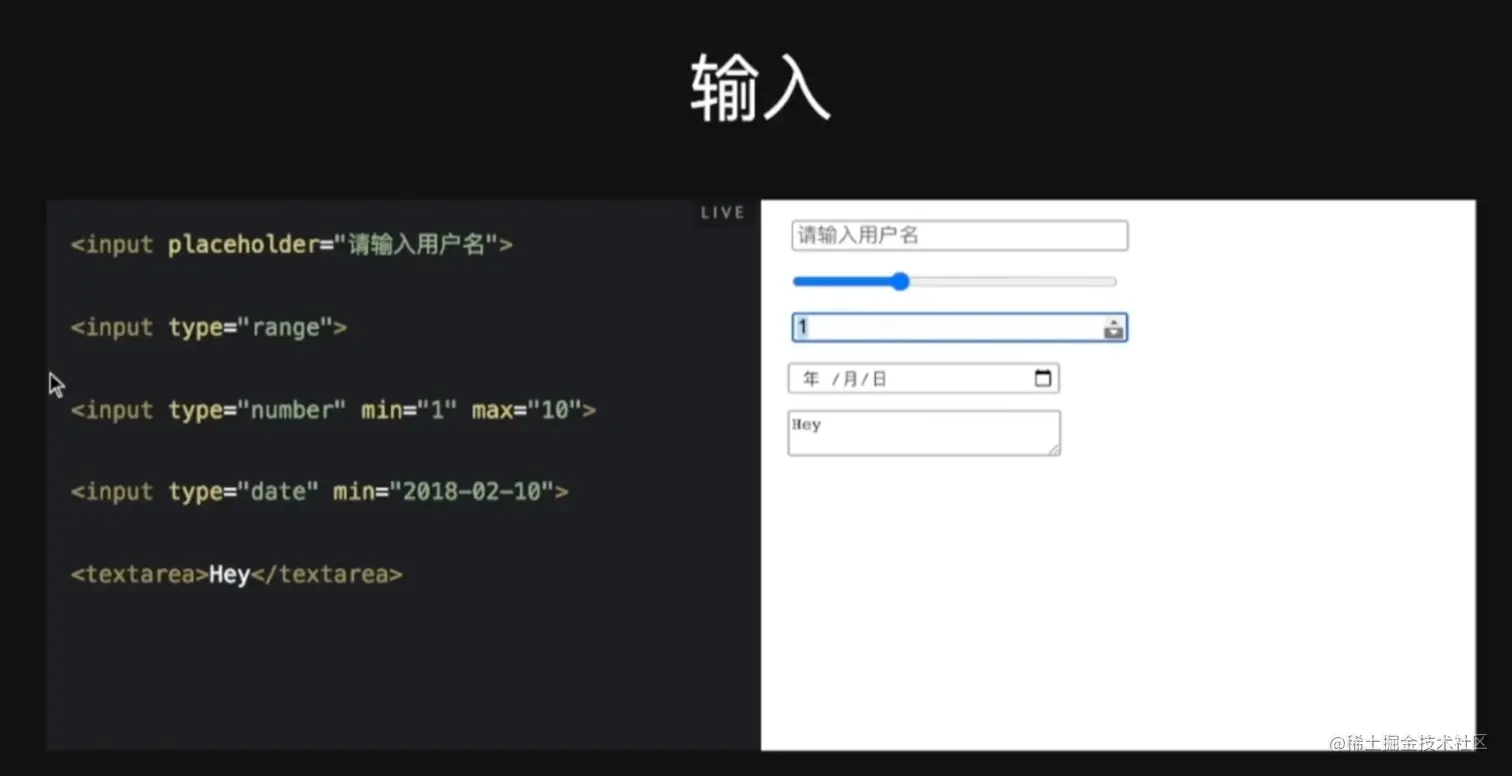Open the date picker calendar icon

click(1042, 378)
